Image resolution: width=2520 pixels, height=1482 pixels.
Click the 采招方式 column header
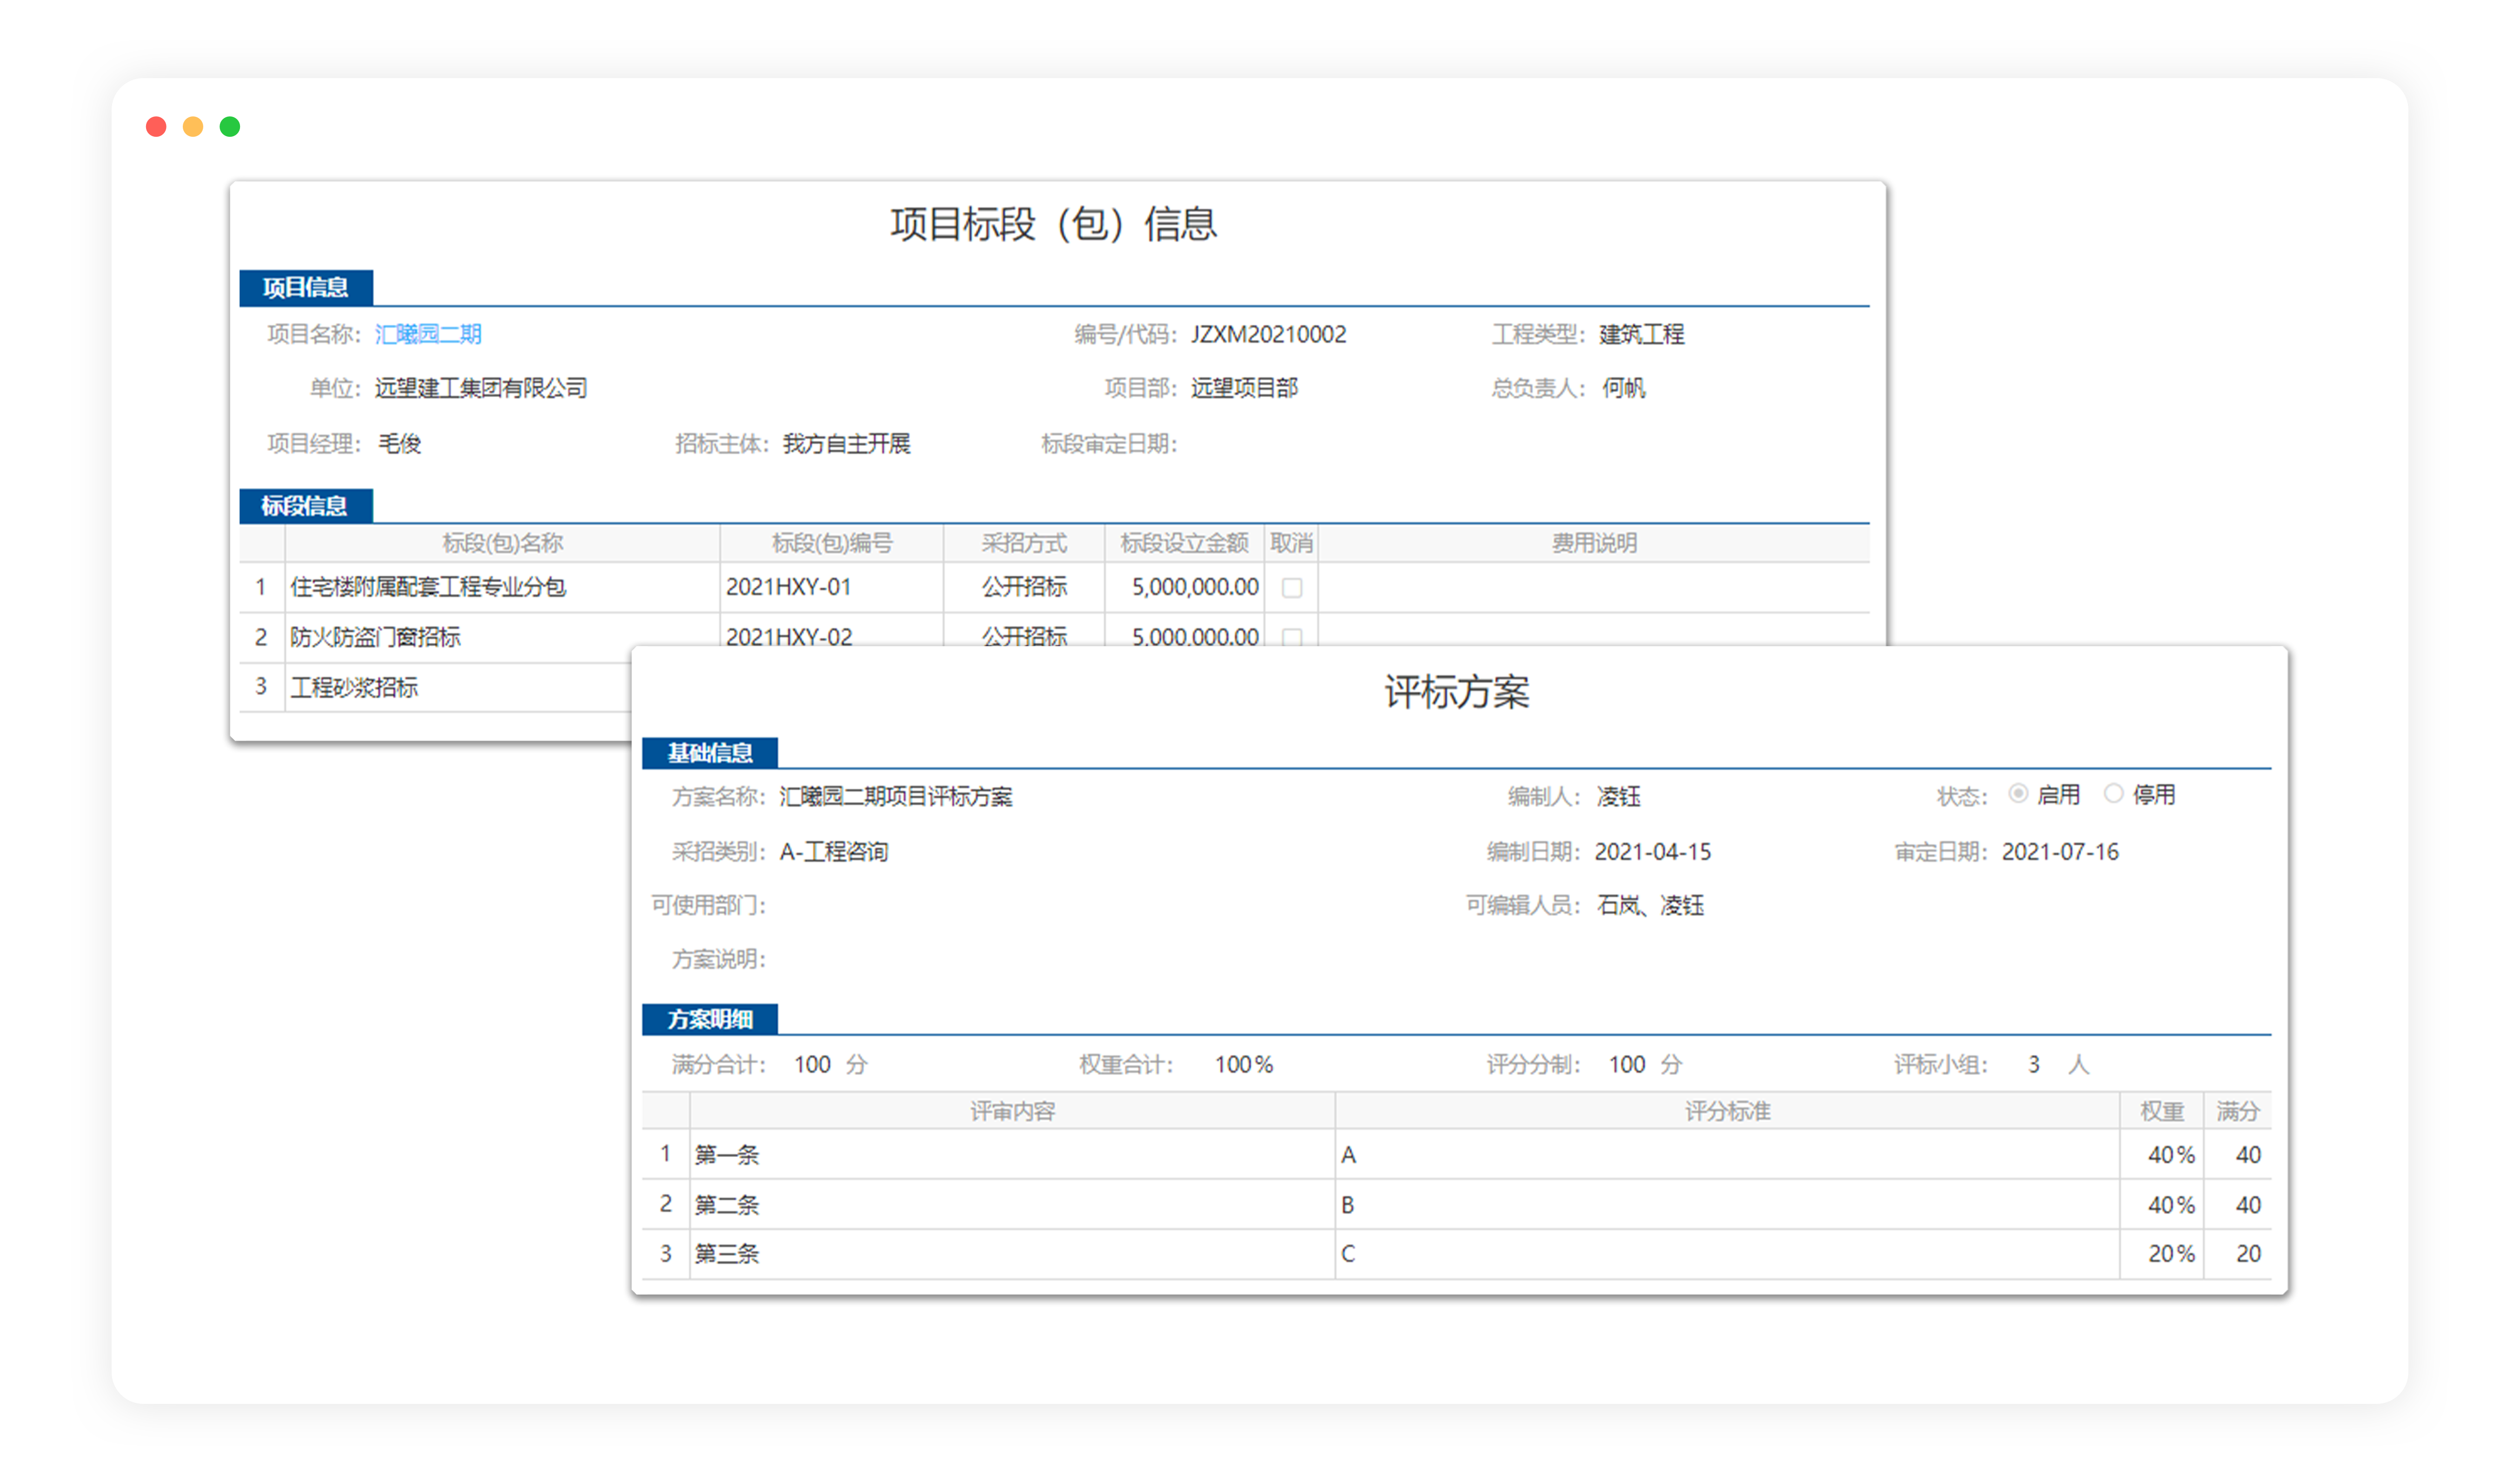pos(1024,543)
